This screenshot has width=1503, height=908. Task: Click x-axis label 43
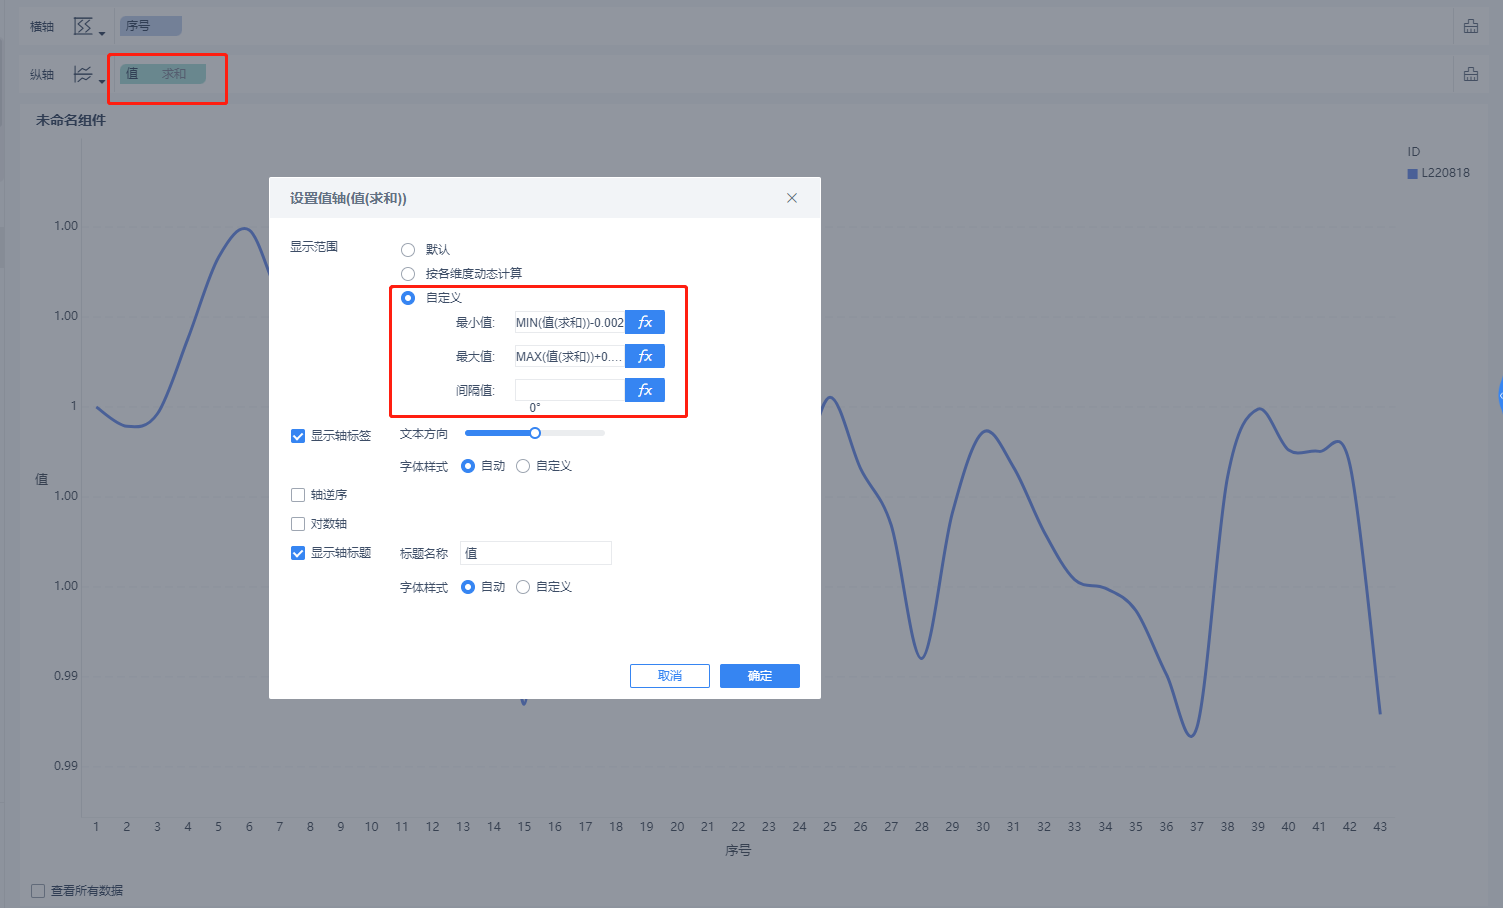[1380, 827]
